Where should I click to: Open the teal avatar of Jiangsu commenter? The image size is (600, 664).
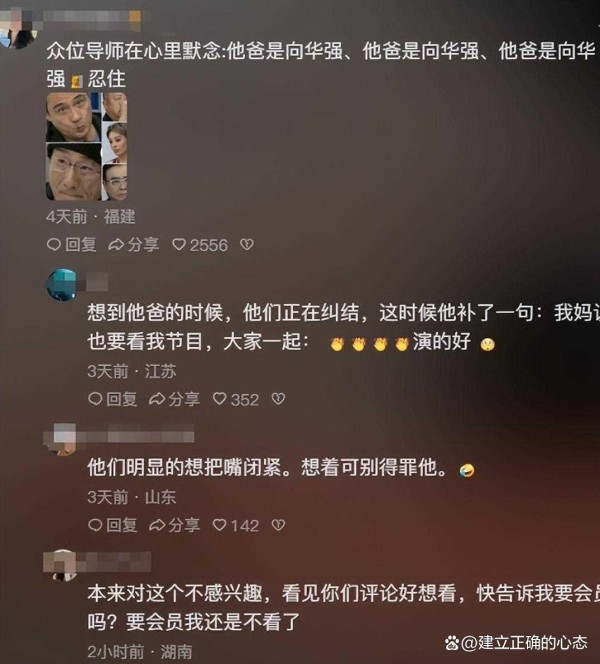point(62,285)
